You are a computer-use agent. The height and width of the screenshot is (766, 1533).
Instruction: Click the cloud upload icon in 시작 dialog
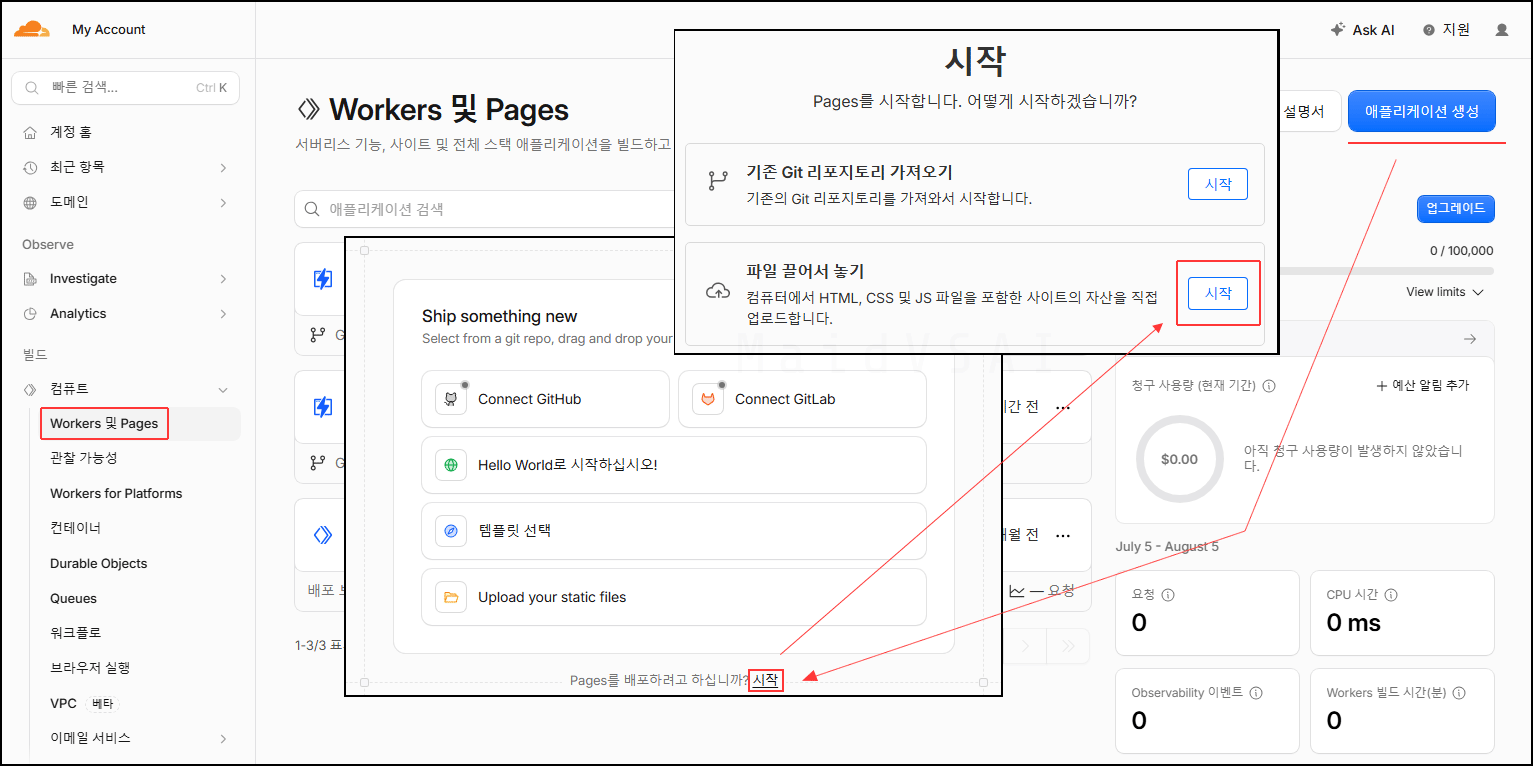coord(718,291)
